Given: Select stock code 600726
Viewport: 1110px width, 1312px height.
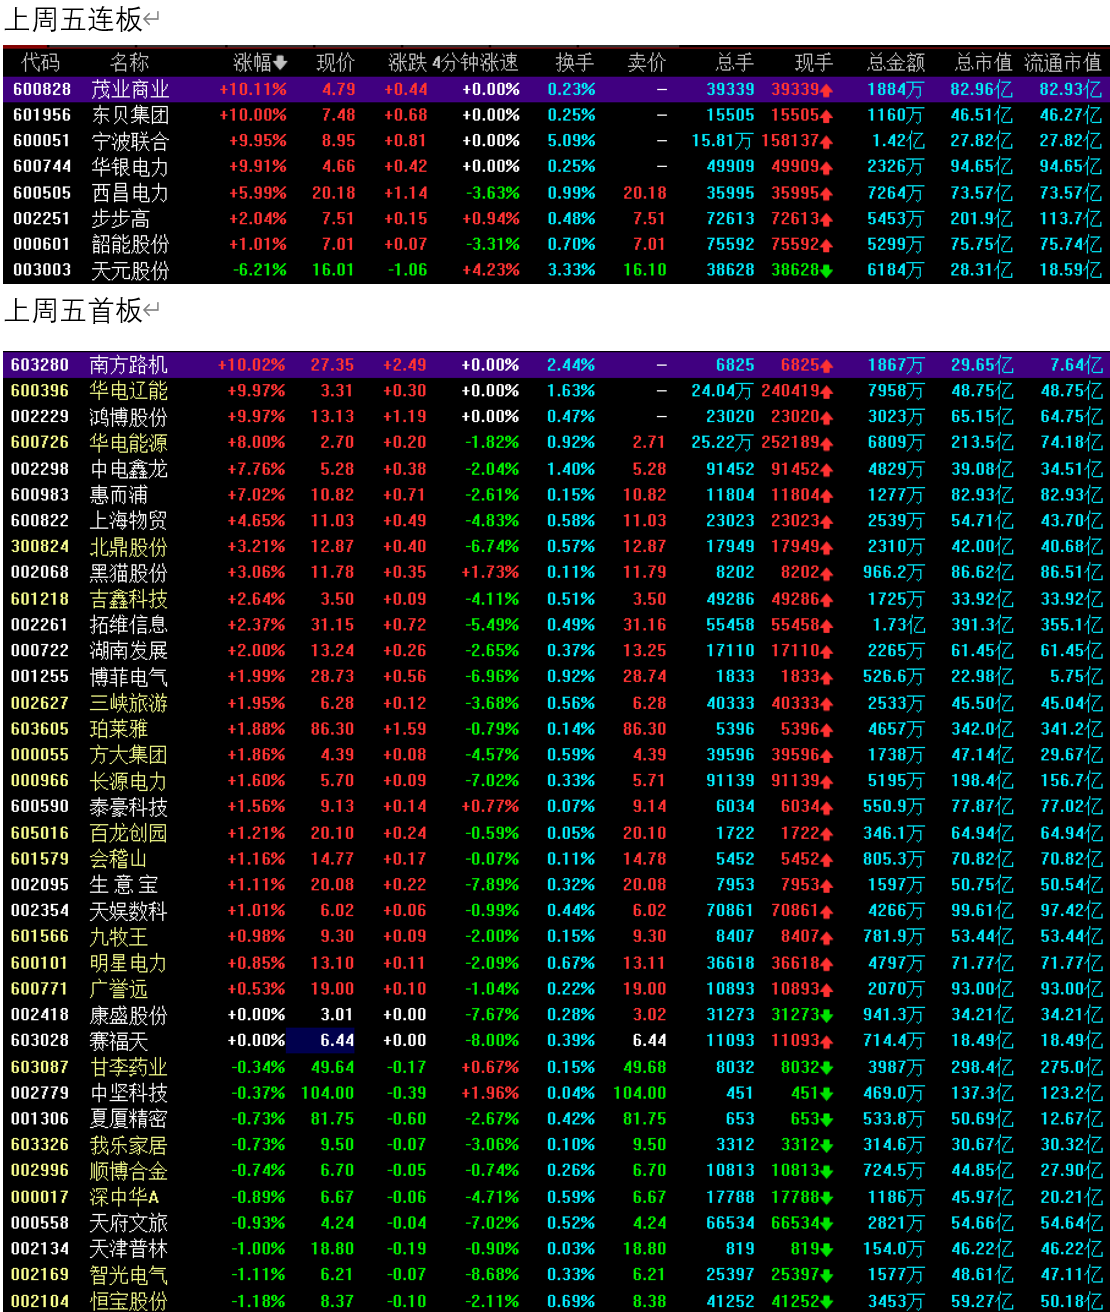Looking at the screenshot, I should click(40, 442).
